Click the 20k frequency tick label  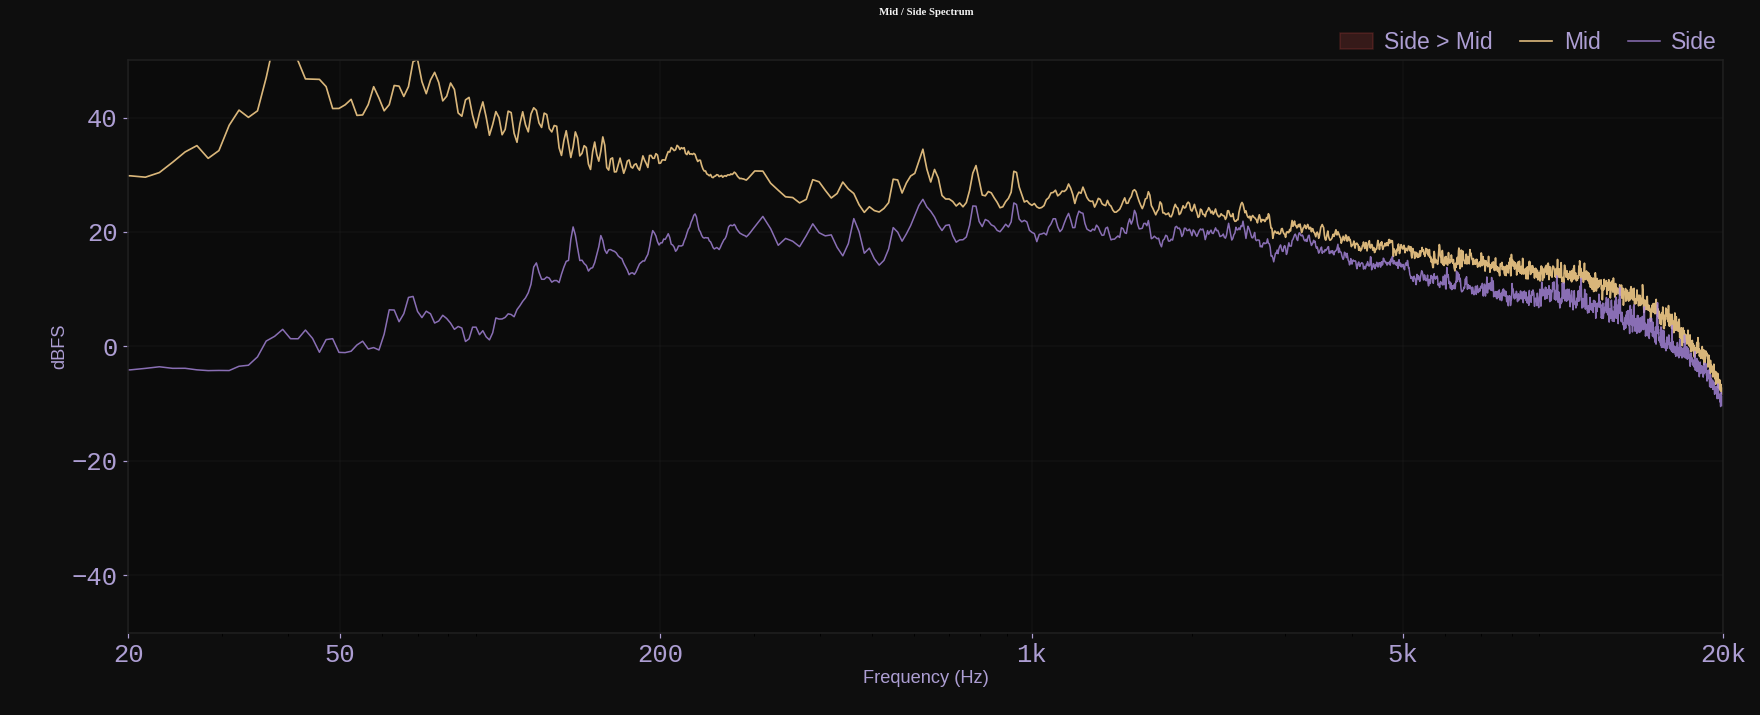(x=1723, y=654)
